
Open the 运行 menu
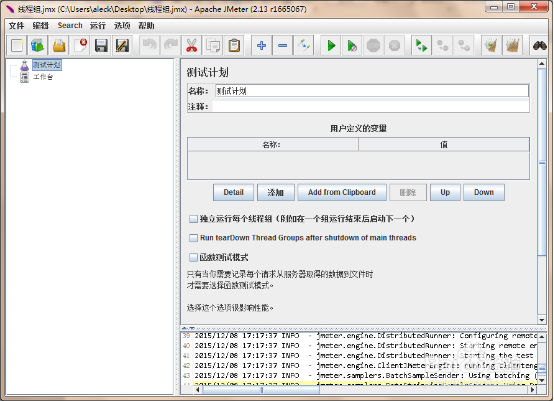click(x=98, y=25)
